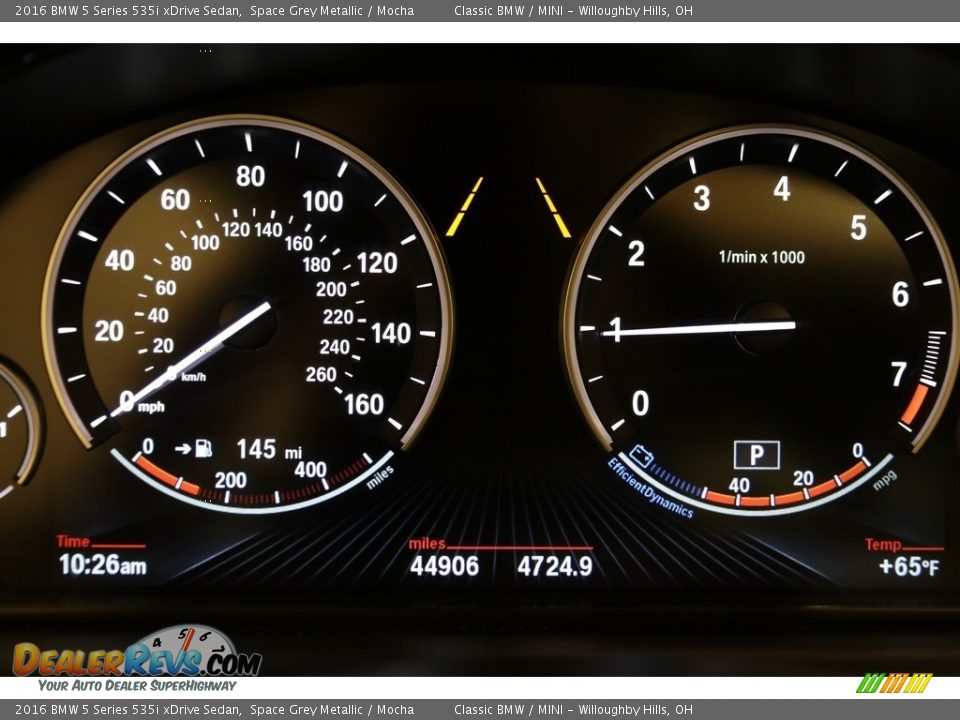
Task: Click the DealerRevs.com logo
Action: pyautogui.click(x=137, y=659)
